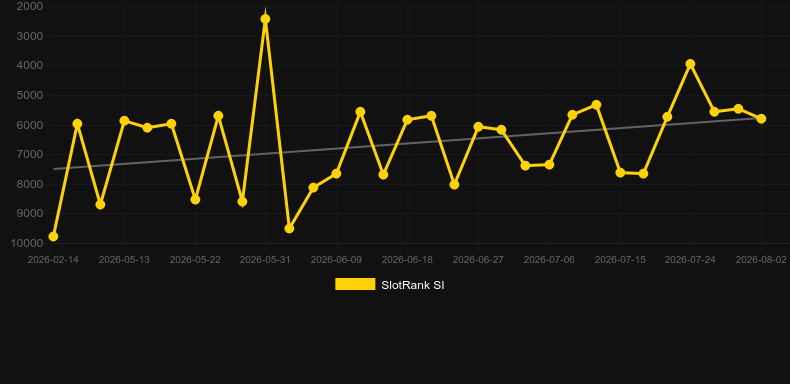
Task: Click the 2026-02-14 x-axis label
Action: tap(53, 260)
